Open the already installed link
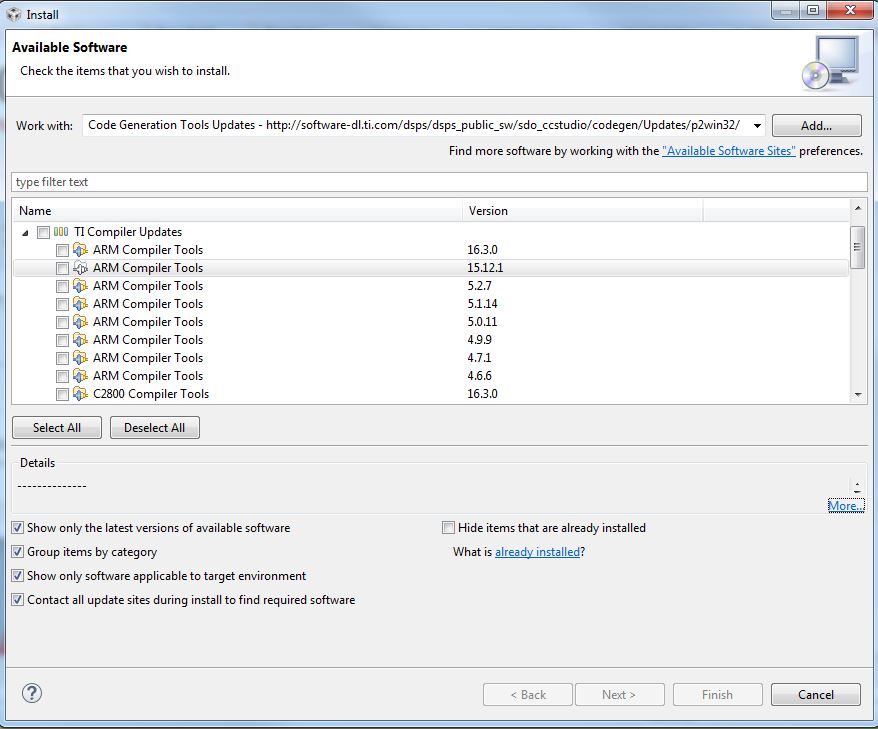The height and width of the screenshot is (729, 878). click(x=538, y=552)
